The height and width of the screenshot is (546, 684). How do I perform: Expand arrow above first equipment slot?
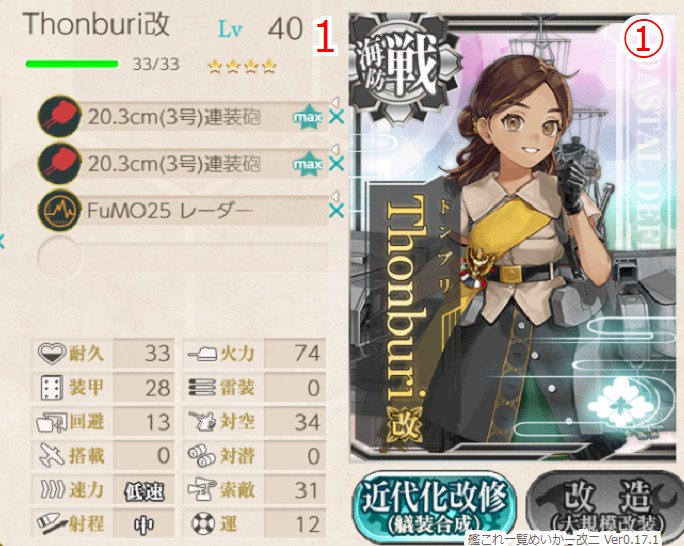pos(335,102)
